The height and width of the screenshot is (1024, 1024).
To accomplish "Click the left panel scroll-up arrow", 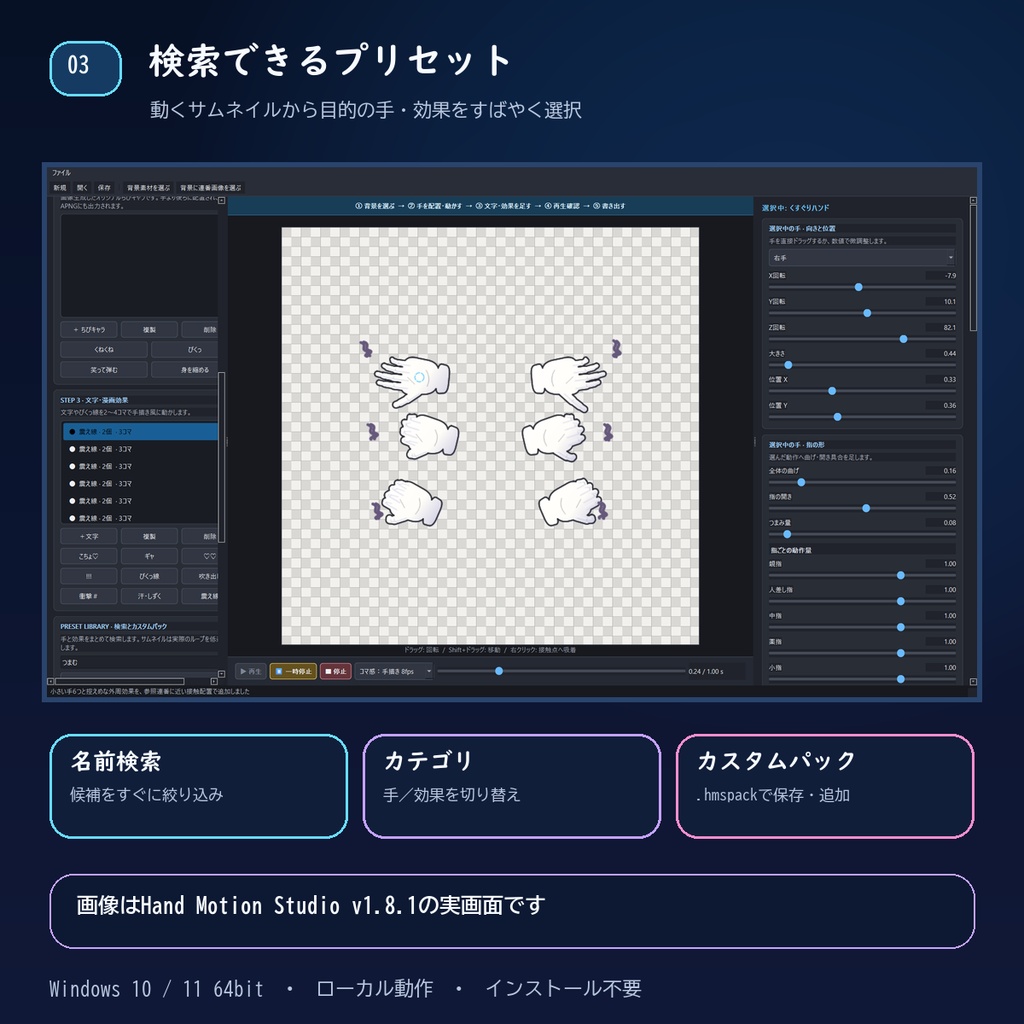I will (x=221, y=200).
